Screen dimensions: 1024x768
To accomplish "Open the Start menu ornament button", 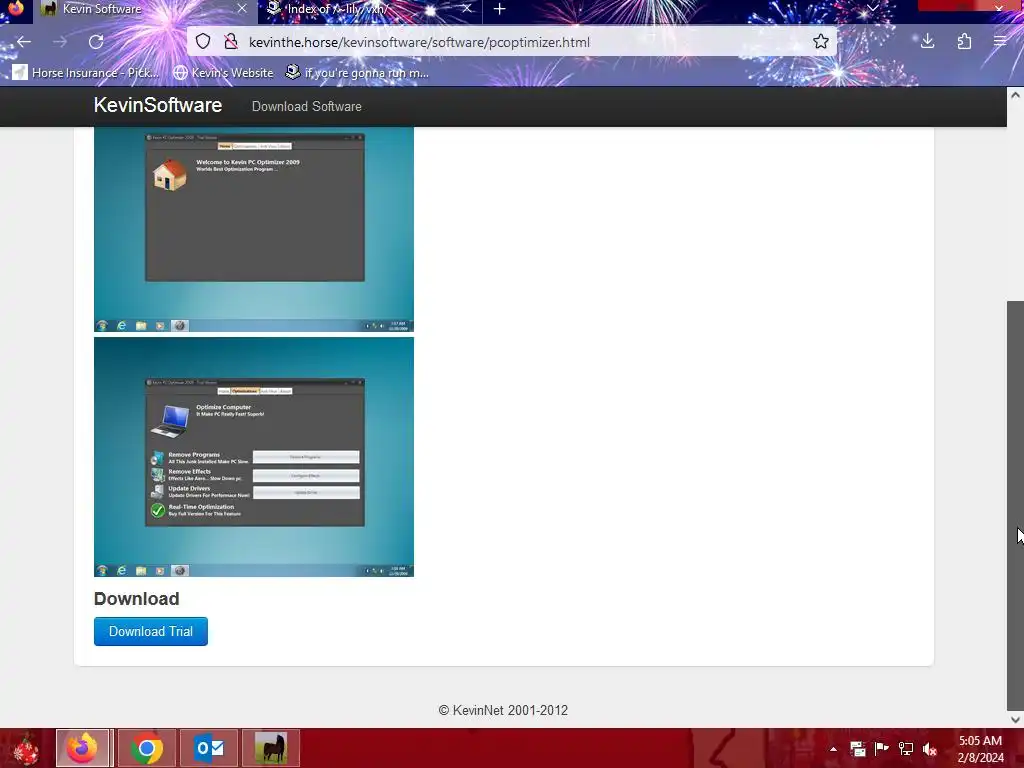I will tap(25, 748).
